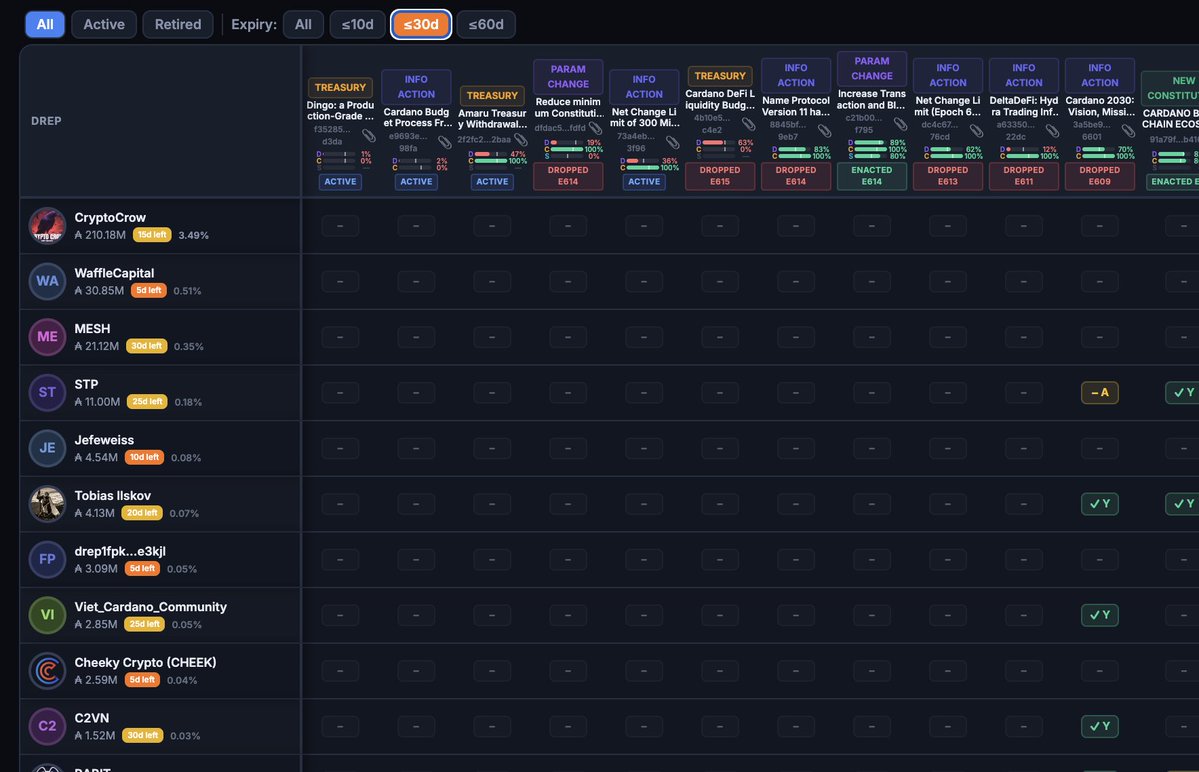Click WaffleCapital's 0.51% voting share
This screenshot has height=772, width=1199.
point(187,291)
